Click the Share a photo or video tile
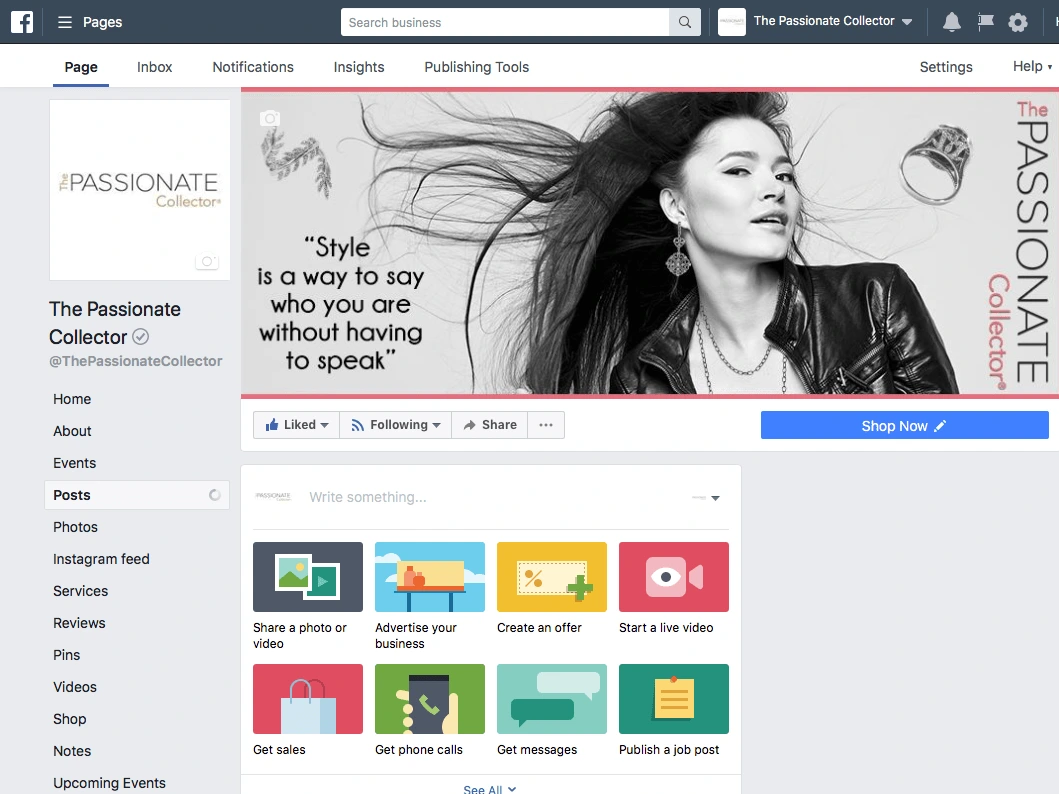The height and width of the screenshot is (794, 1059). [x=308, y=577]
